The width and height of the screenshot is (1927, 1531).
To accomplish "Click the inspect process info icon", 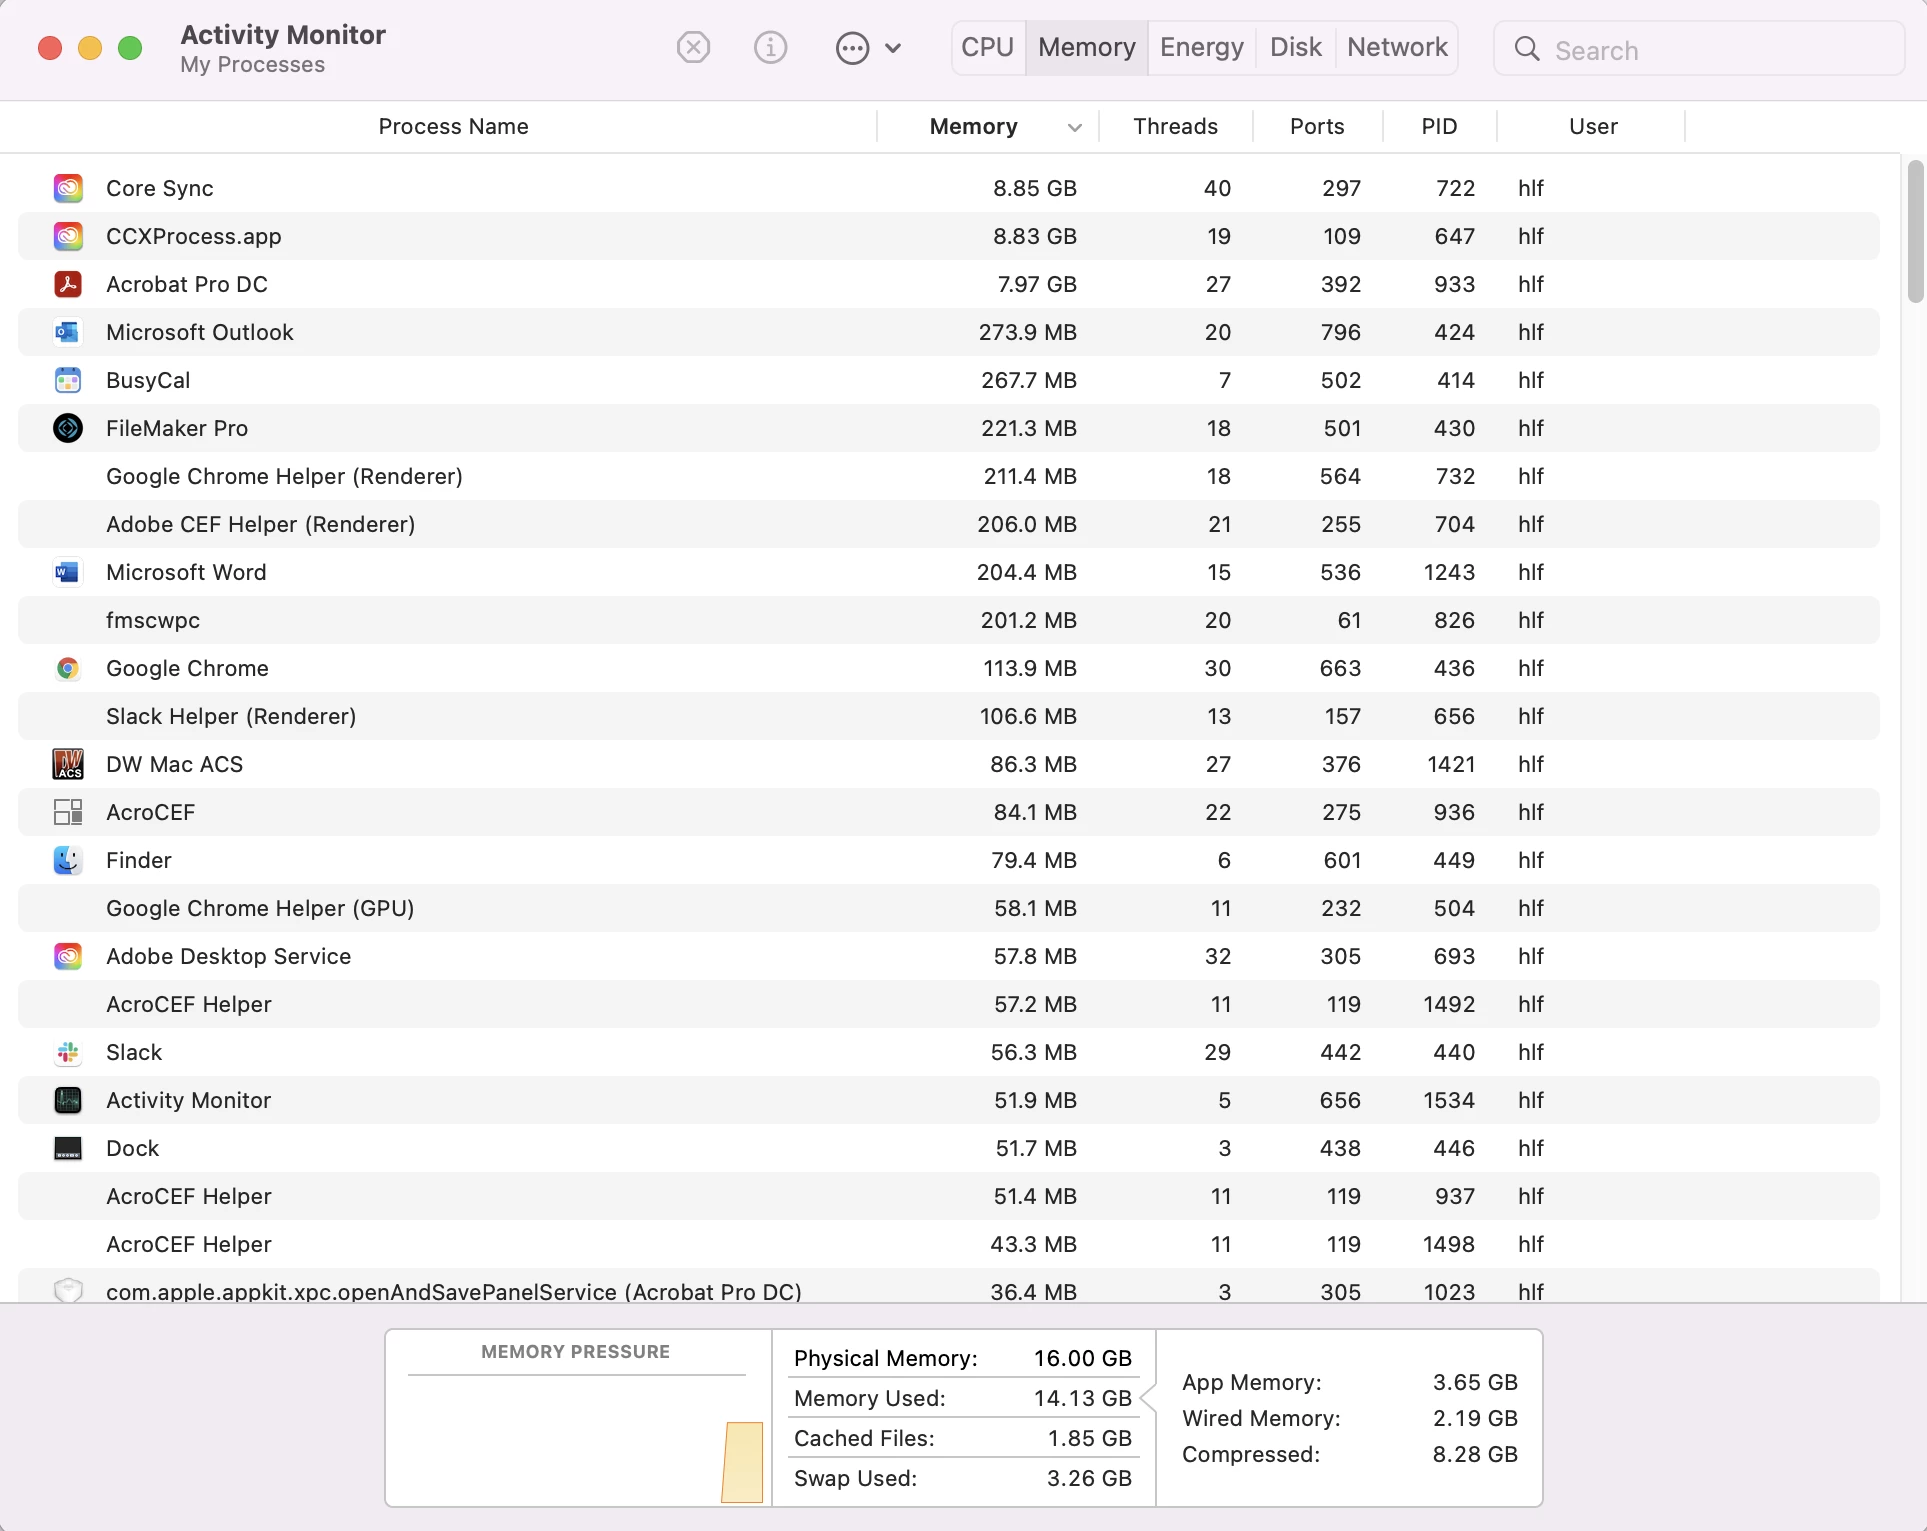I will pyautogui.click(x=770, y=47).
